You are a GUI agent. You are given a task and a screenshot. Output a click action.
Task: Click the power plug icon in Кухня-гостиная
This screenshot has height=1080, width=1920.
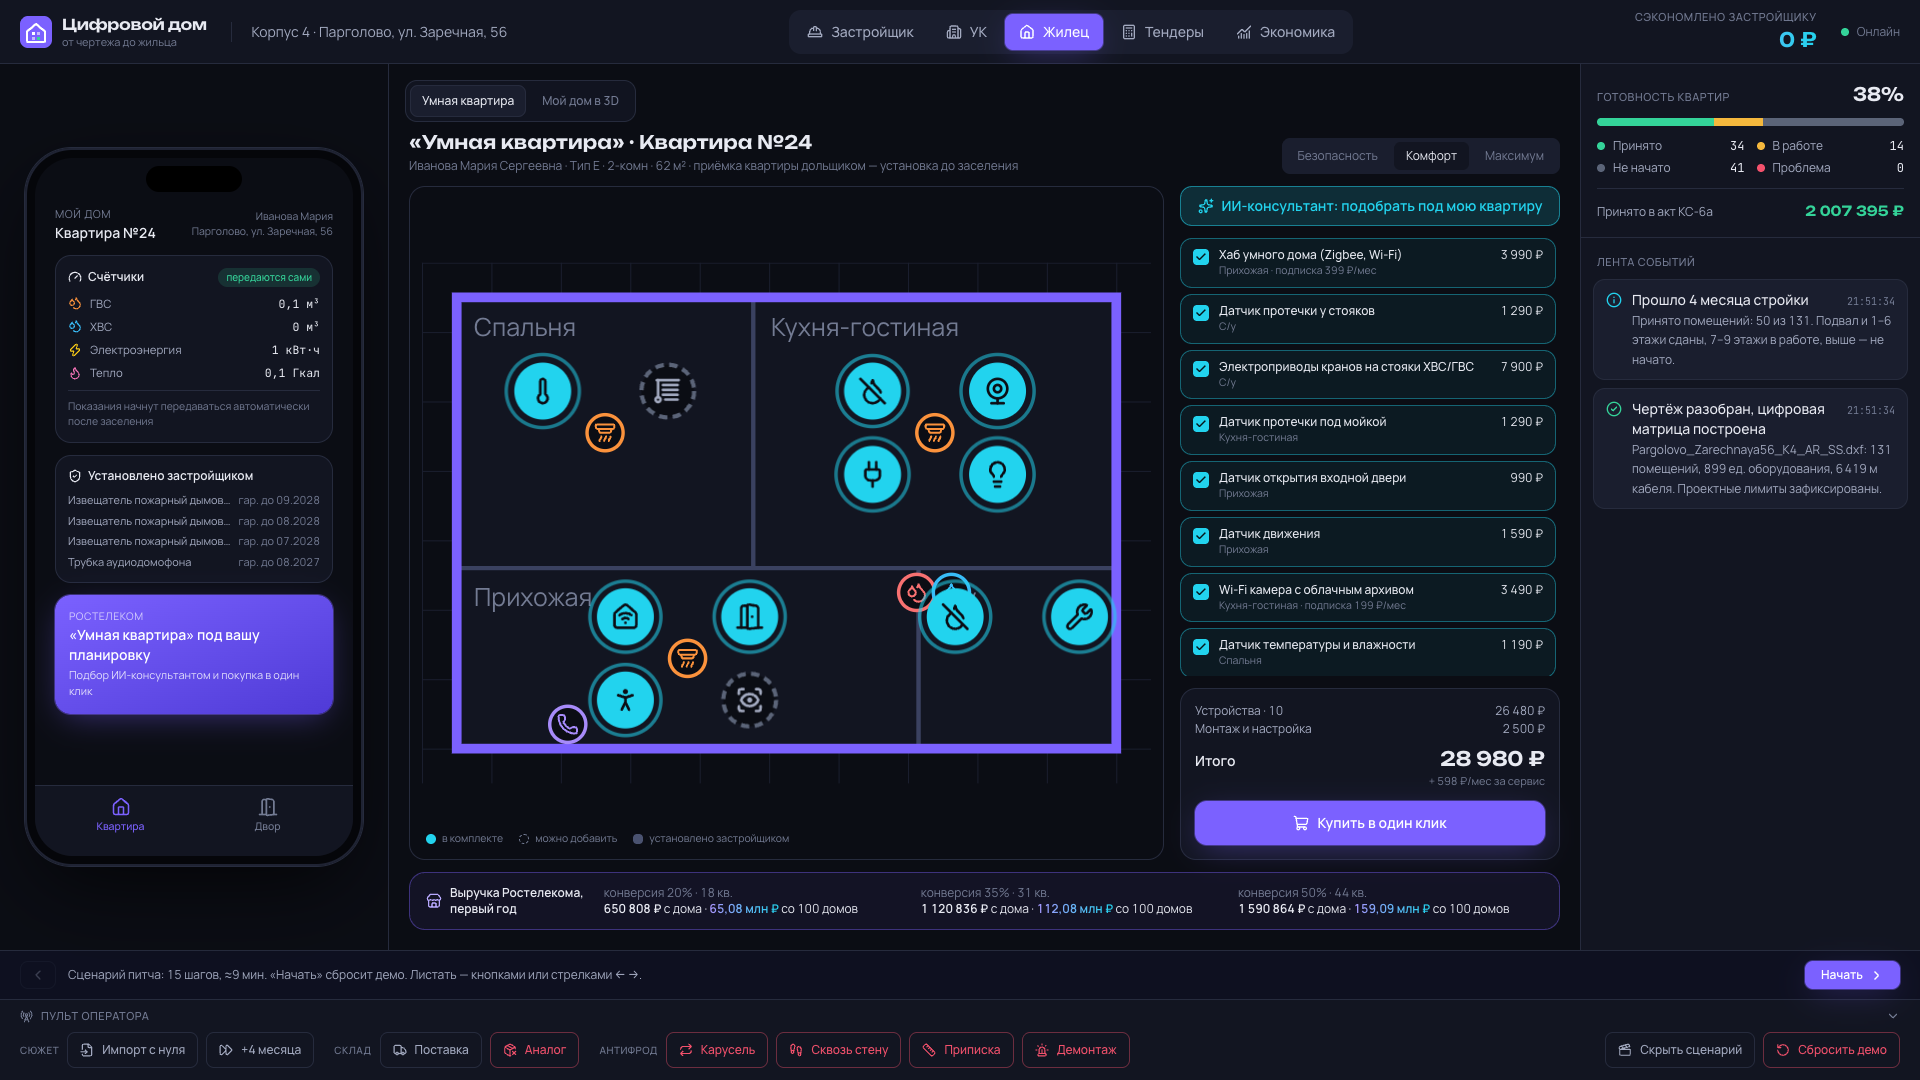[872, 474]
